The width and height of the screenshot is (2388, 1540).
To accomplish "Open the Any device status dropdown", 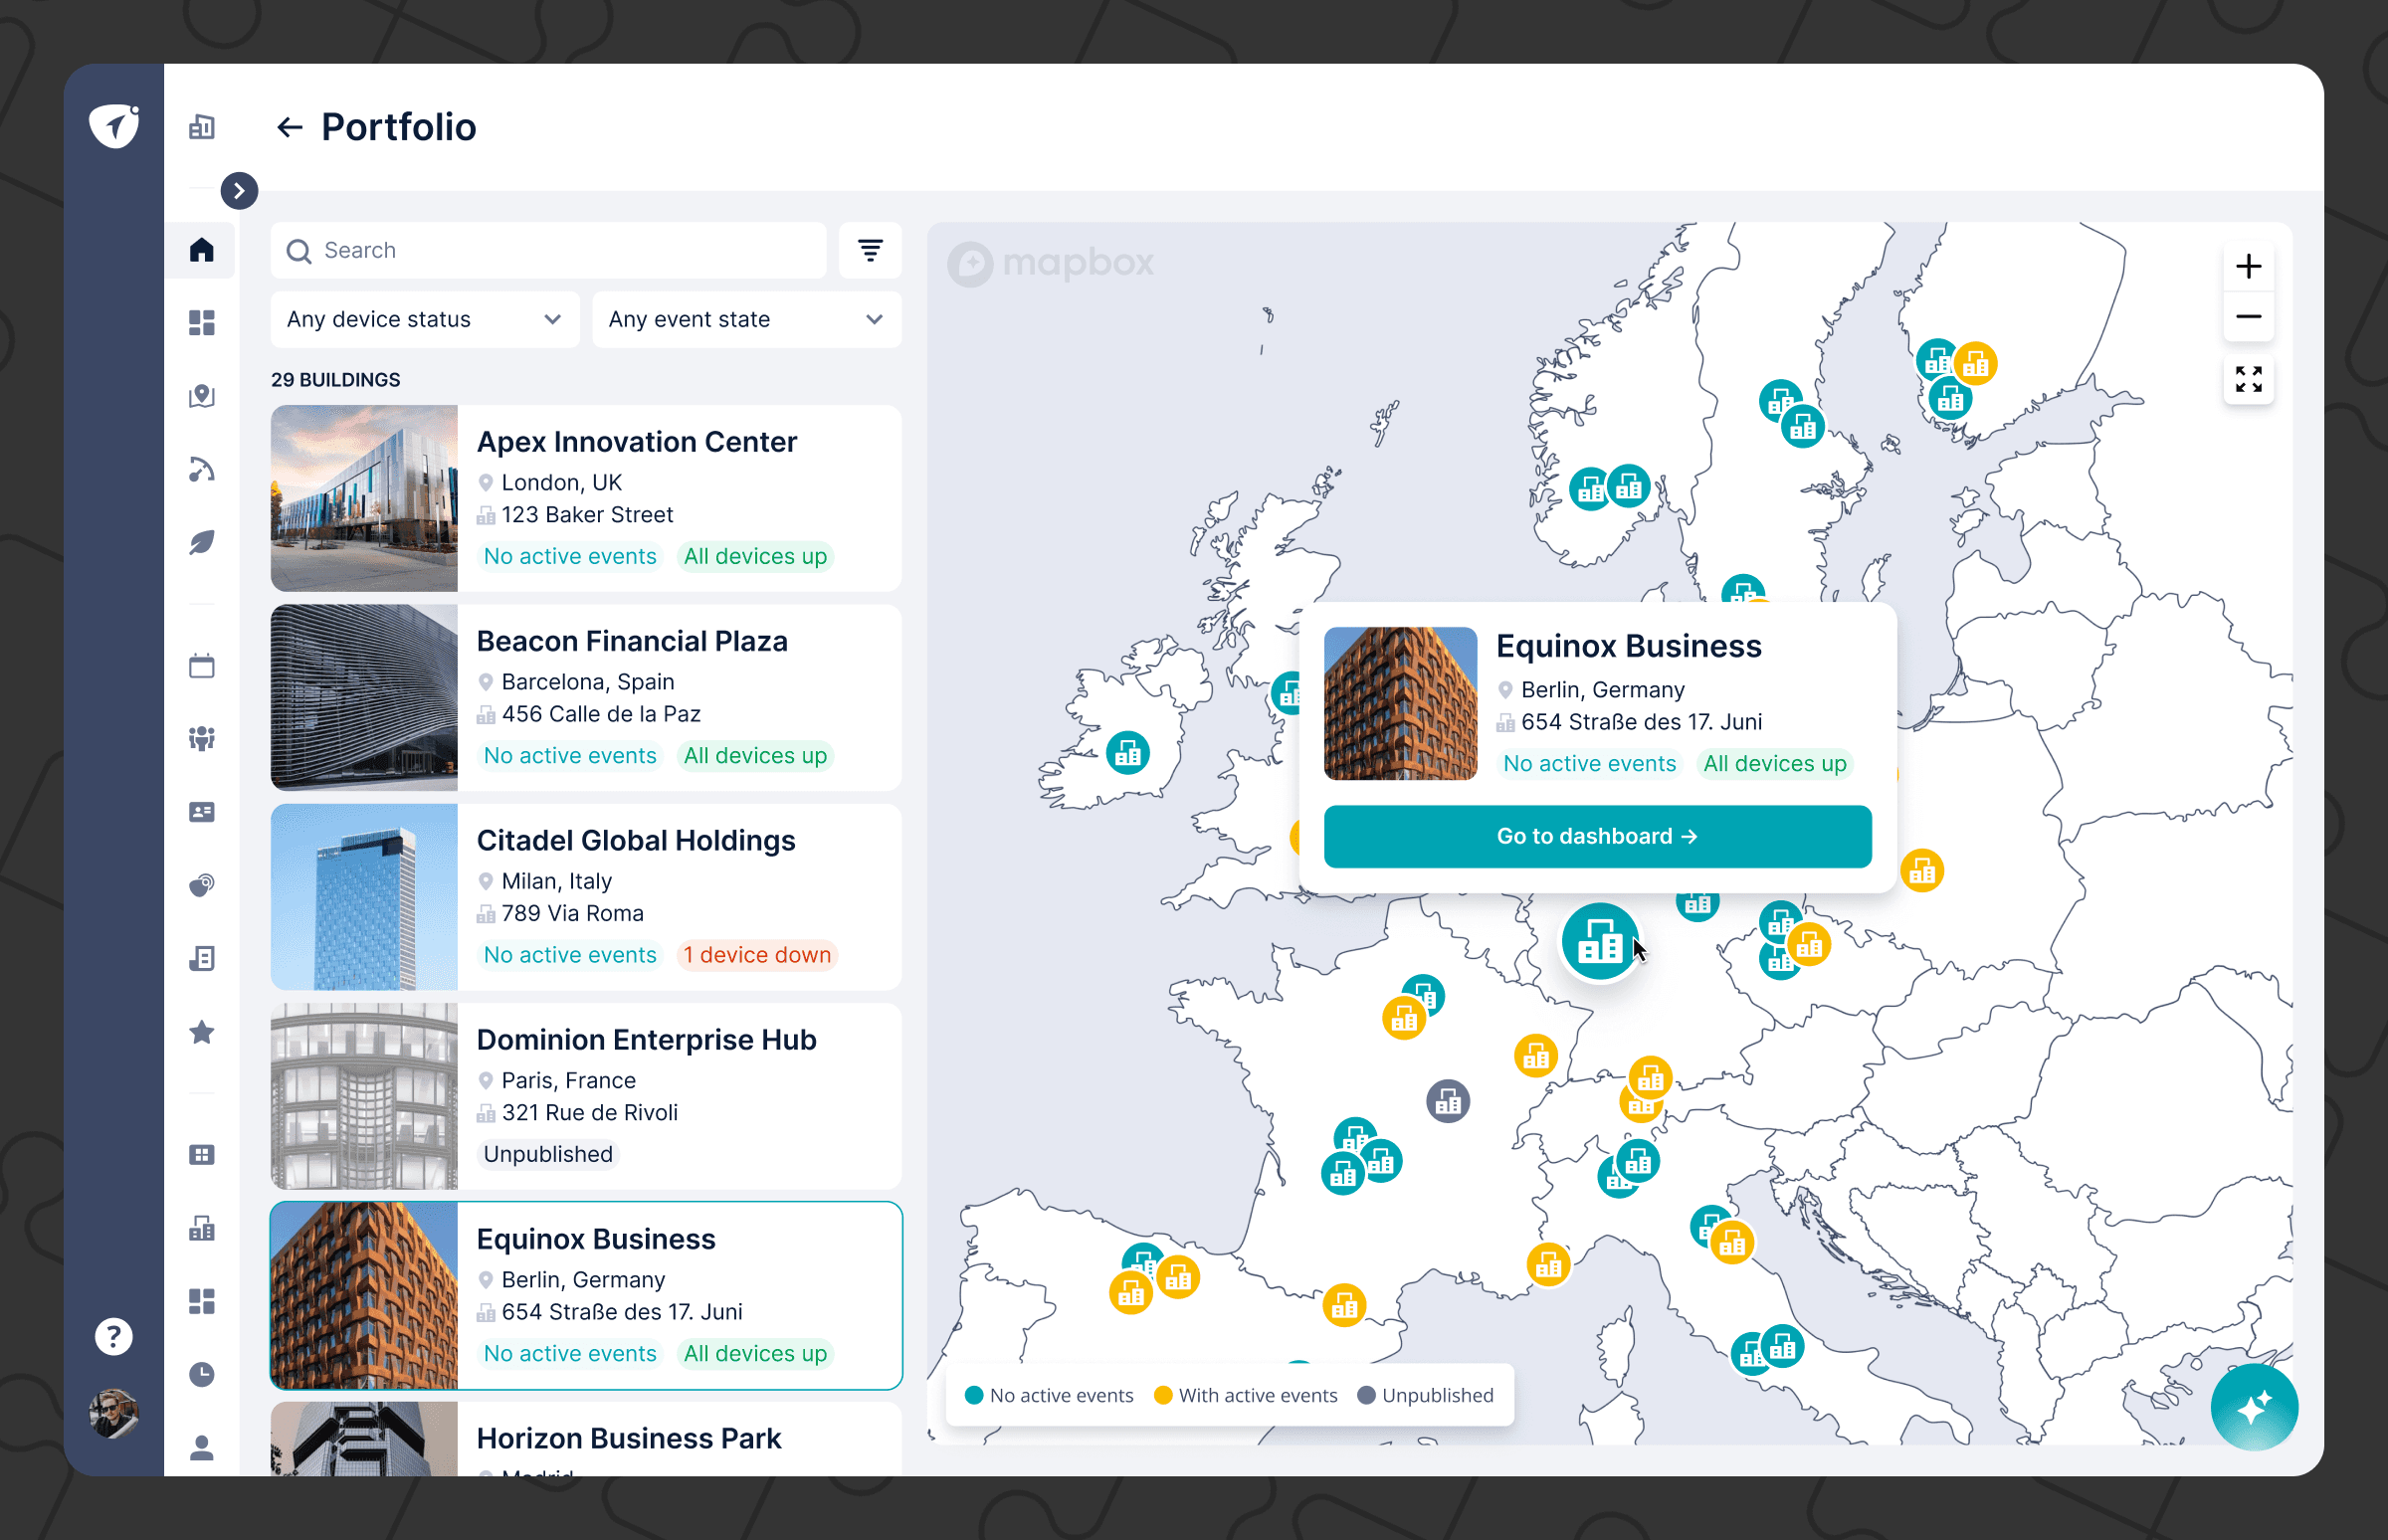I will 424,319.
